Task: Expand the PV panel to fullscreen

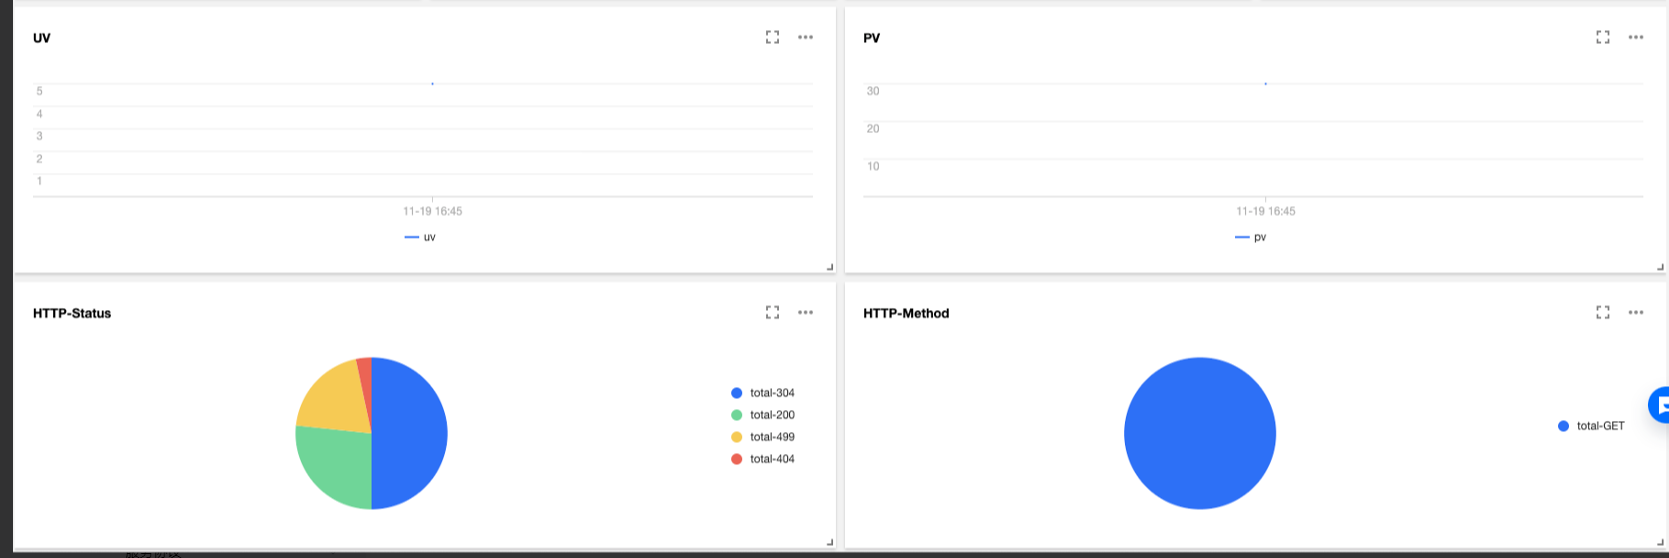Action: pos(1602,37)
